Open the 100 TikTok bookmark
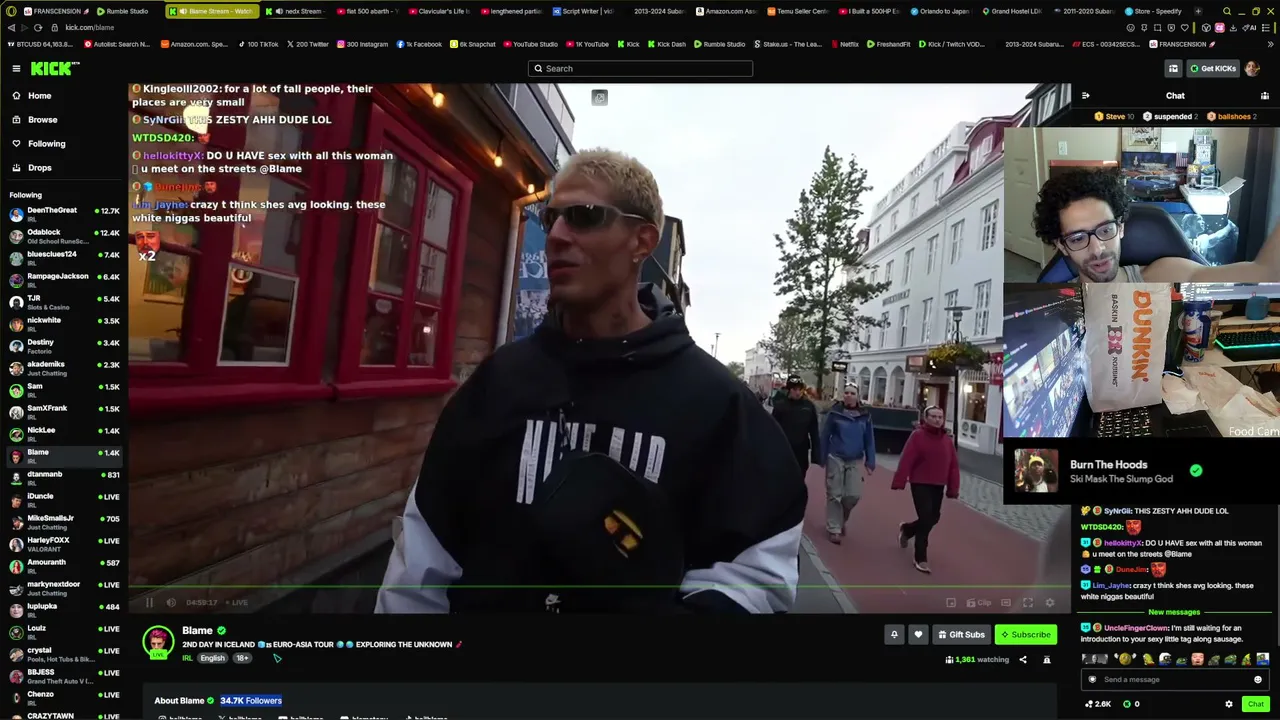 258,44
